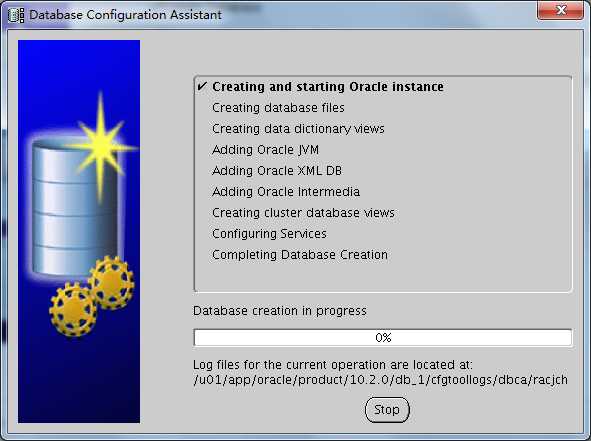This screenshot has height=441, width=591.
Task: Select 'Completing Database Creation' step
Action: [x=300, y=255]
